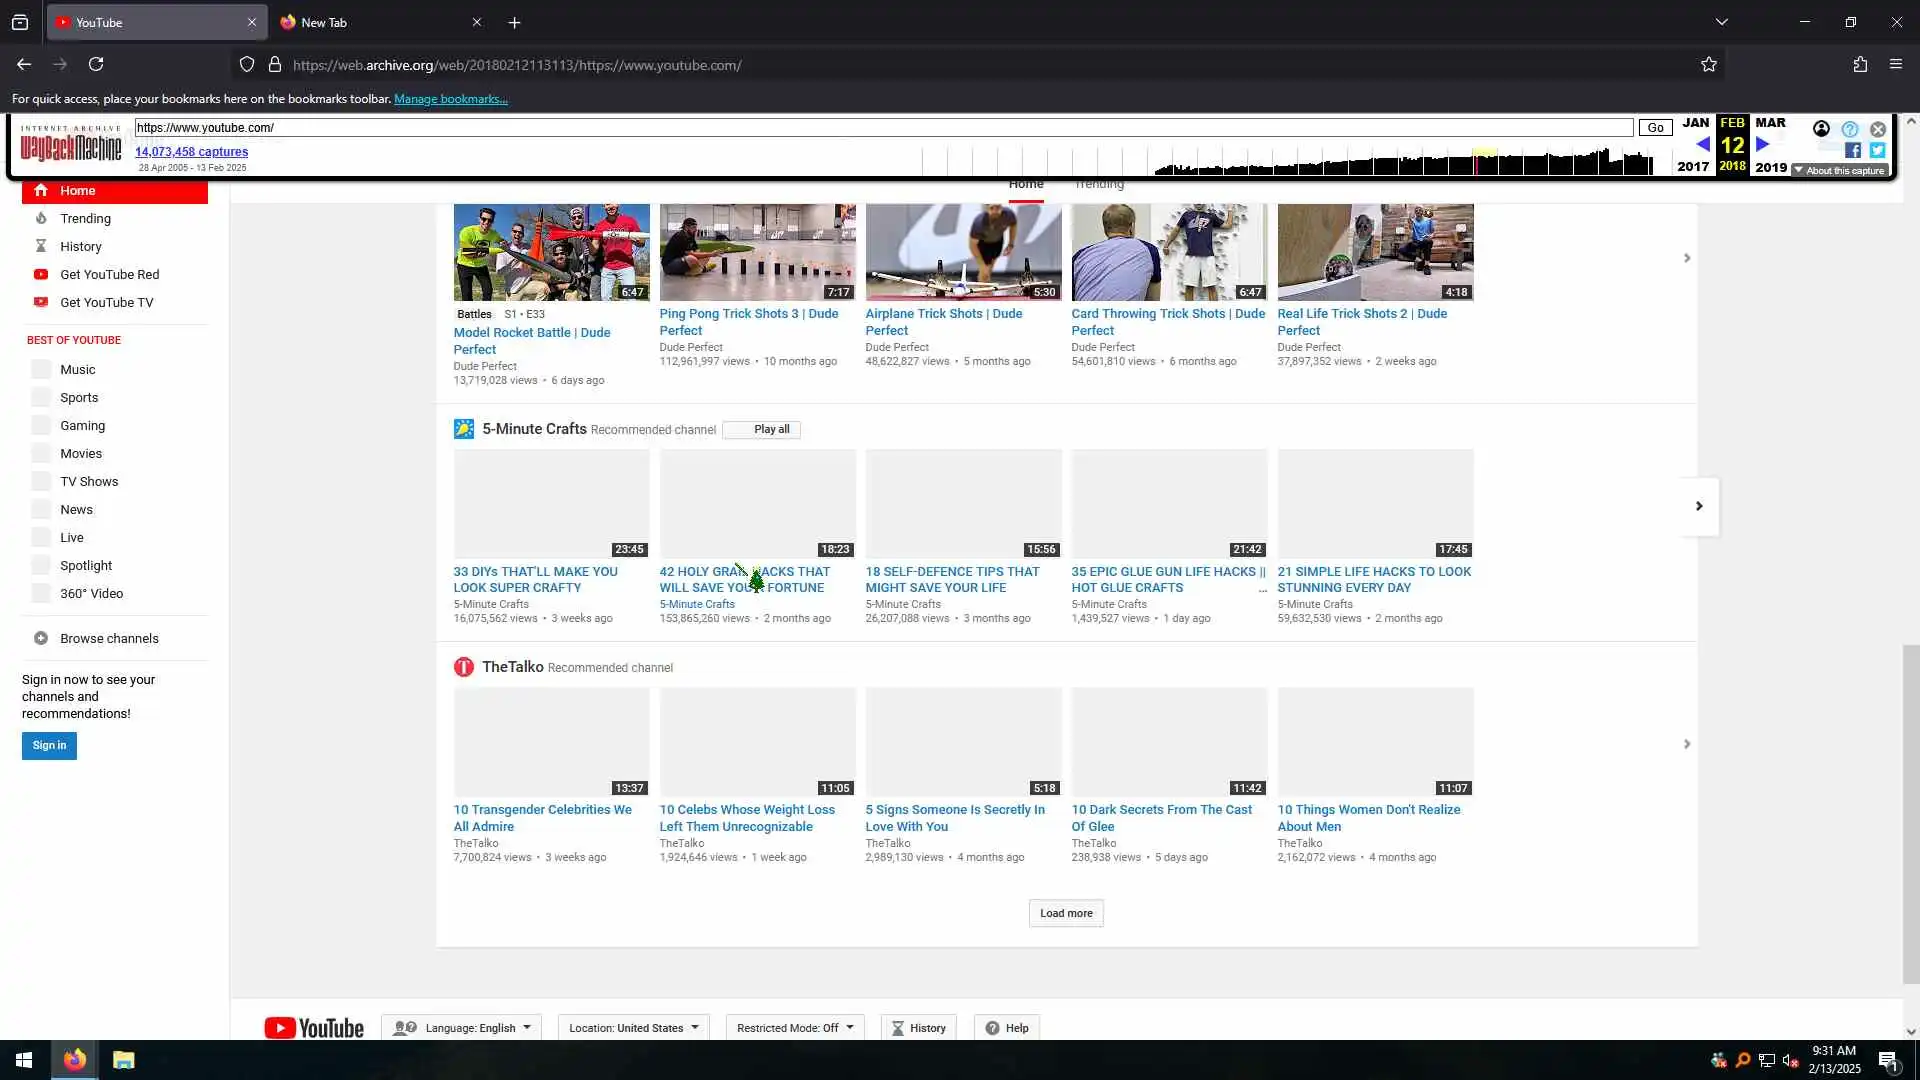Click the History hourglass icon in sidebar
This screenshot has height=1080, width=1920.
41,246
